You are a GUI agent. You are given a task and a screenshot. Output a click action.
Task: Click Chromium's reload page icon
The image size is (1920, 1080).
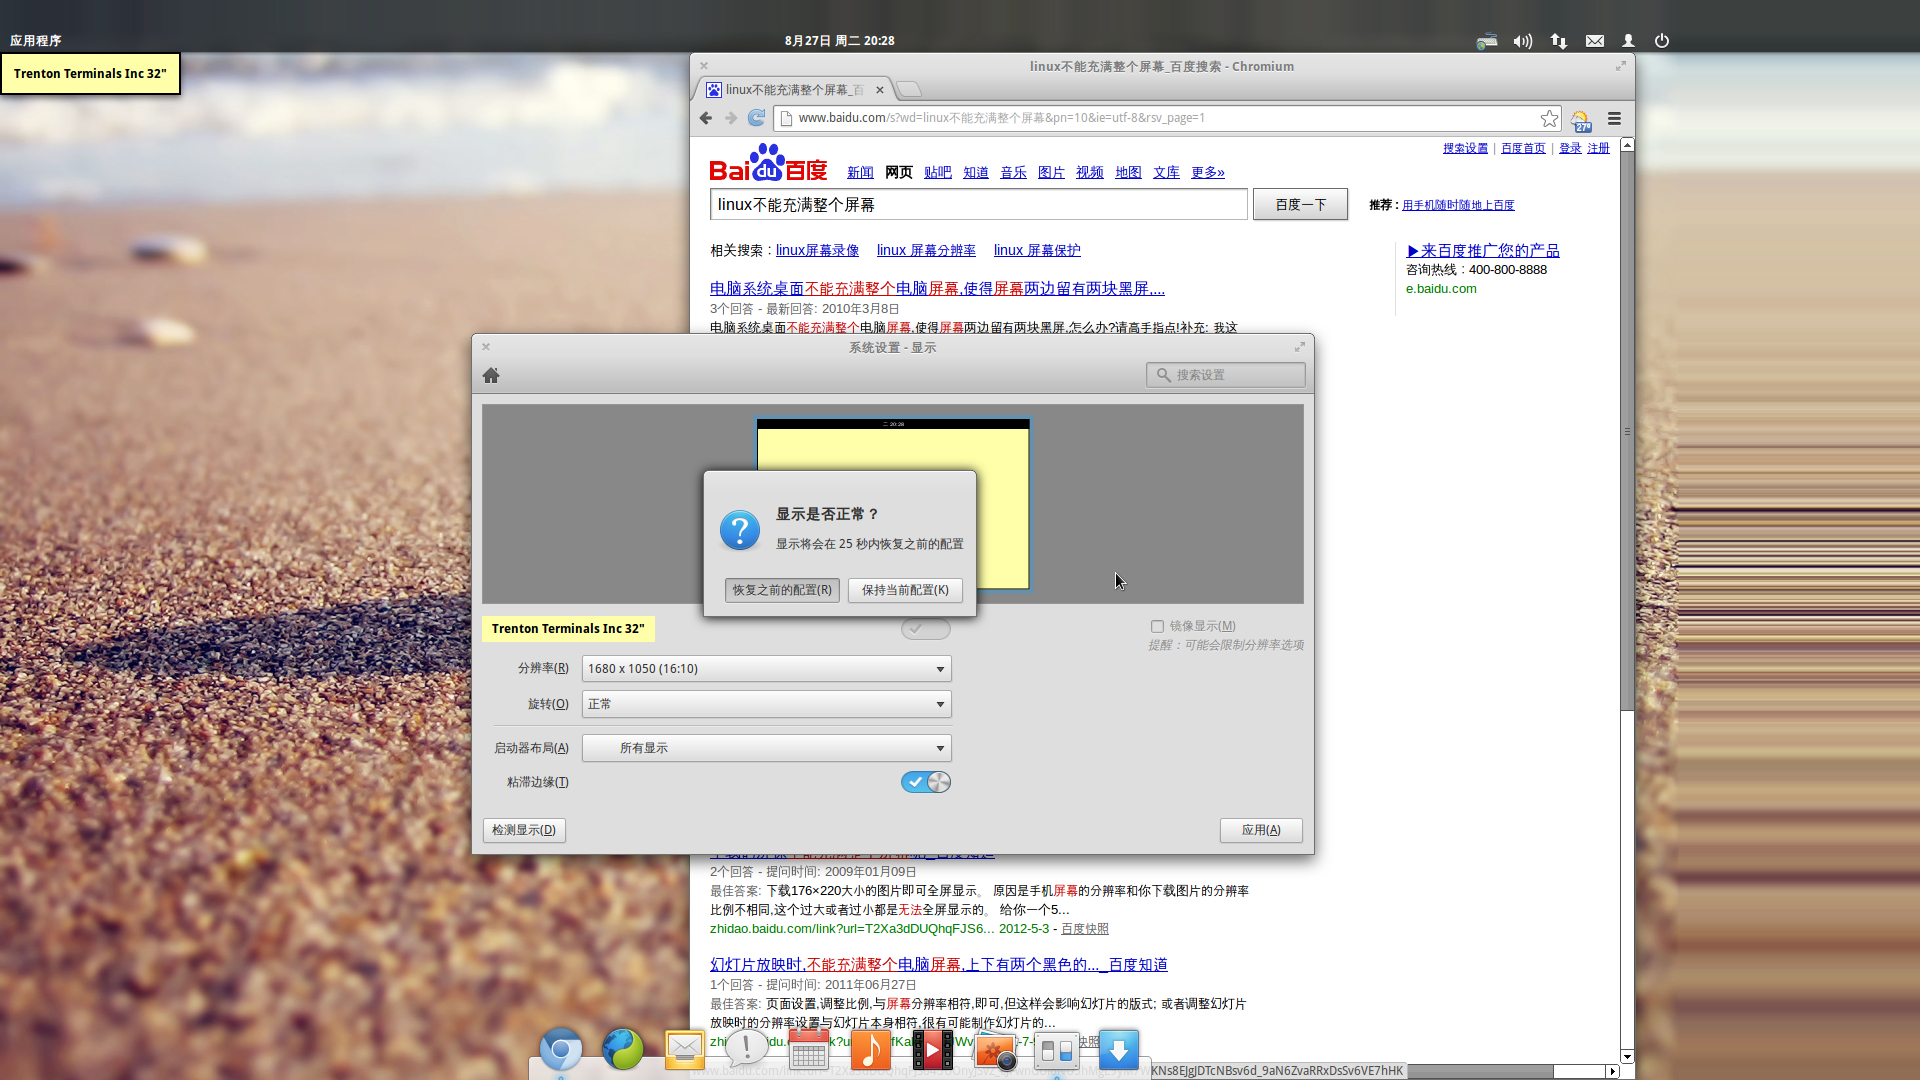[x=757, y=118]
